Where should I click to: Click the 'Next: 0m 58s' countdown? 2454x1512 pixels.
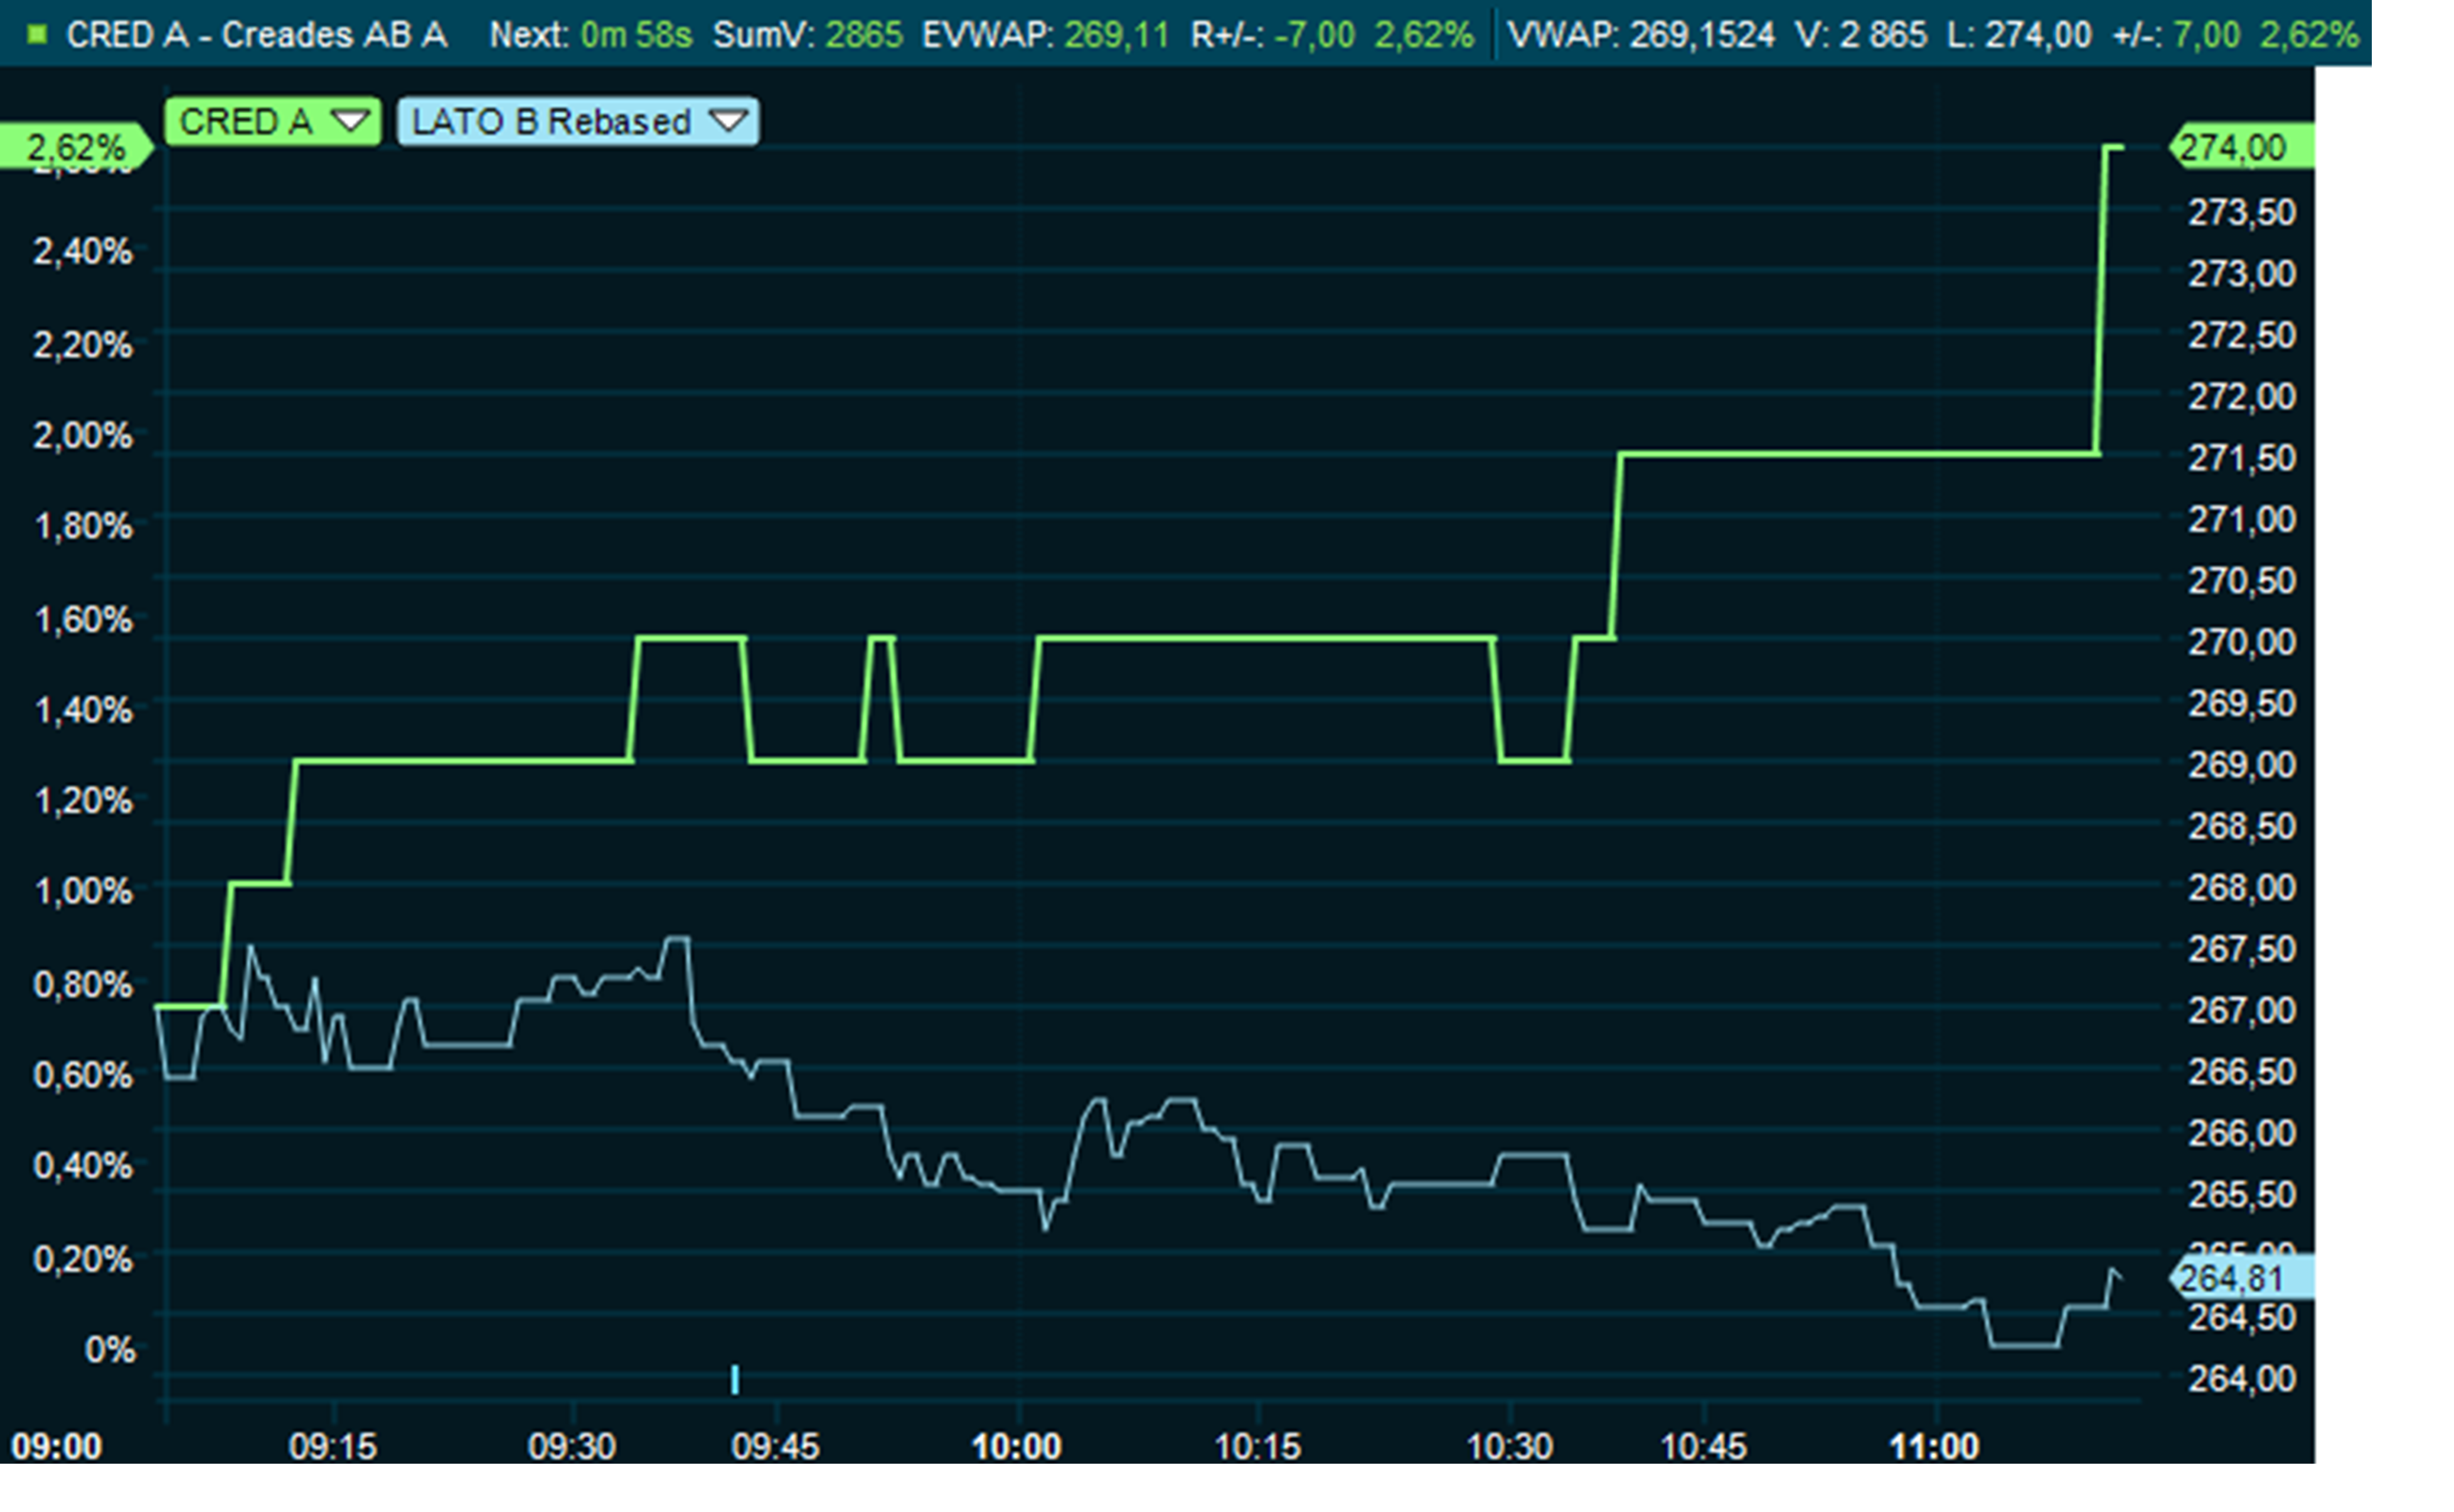click(x=591, y=35)
